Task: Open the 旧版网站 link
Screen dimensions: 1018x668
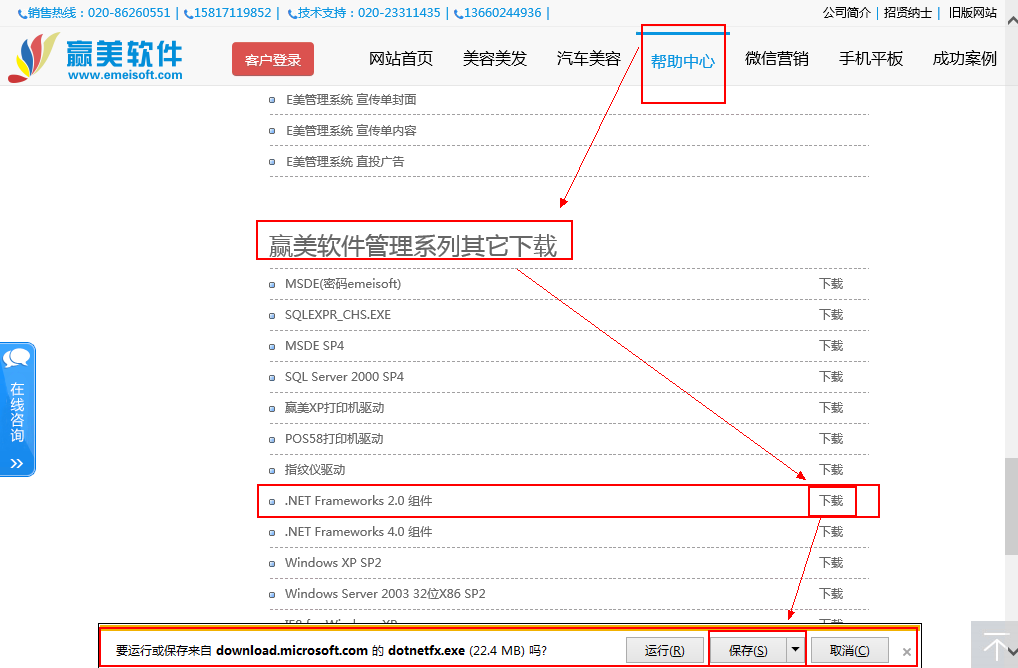Action: point(972,13)
